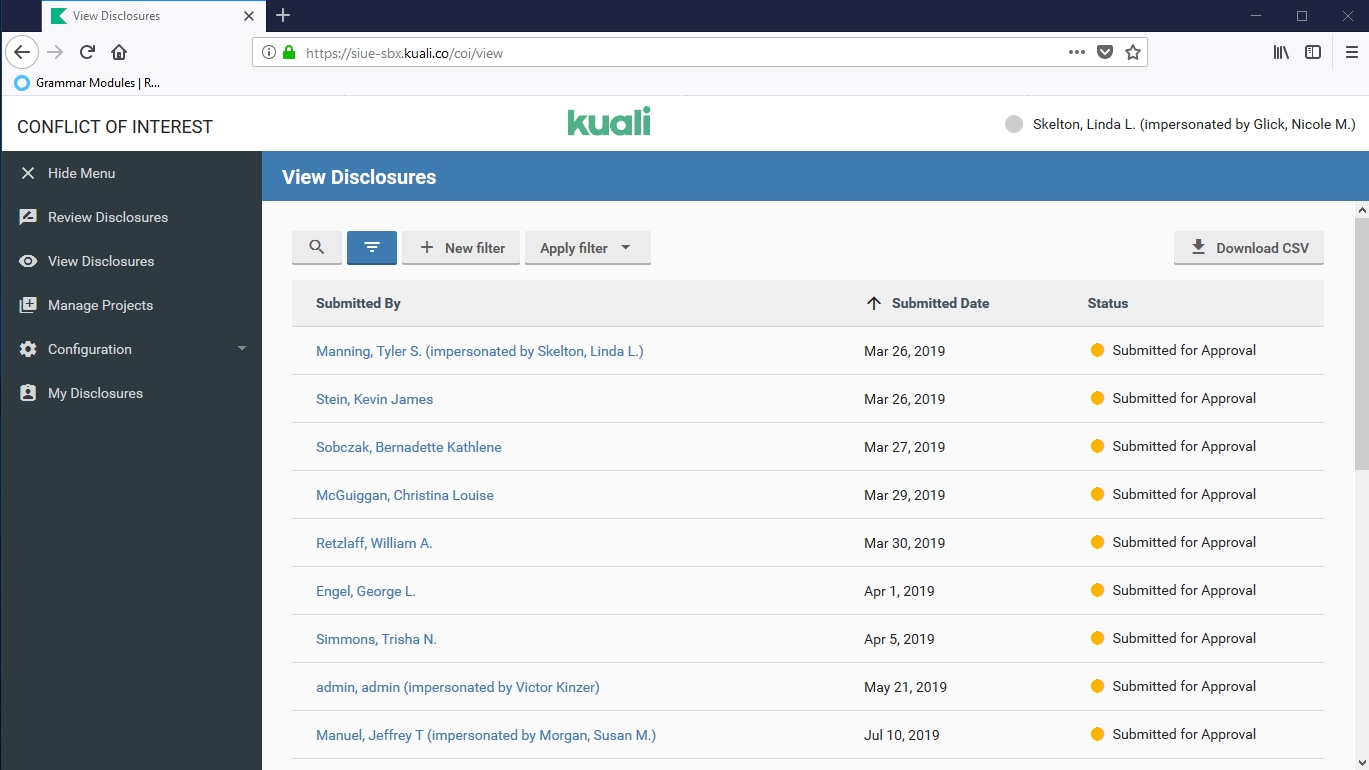Click the browser home icon
This screenshot has height=770, width=1369.
point(119,52)
